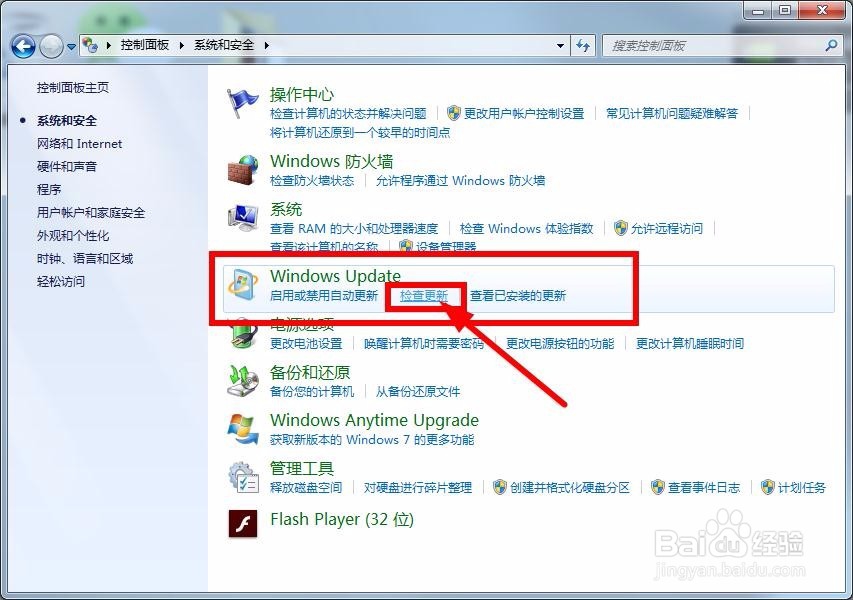Click the Action Center flag icon
The height and width of the screenshot is (600, 853).
242,103
